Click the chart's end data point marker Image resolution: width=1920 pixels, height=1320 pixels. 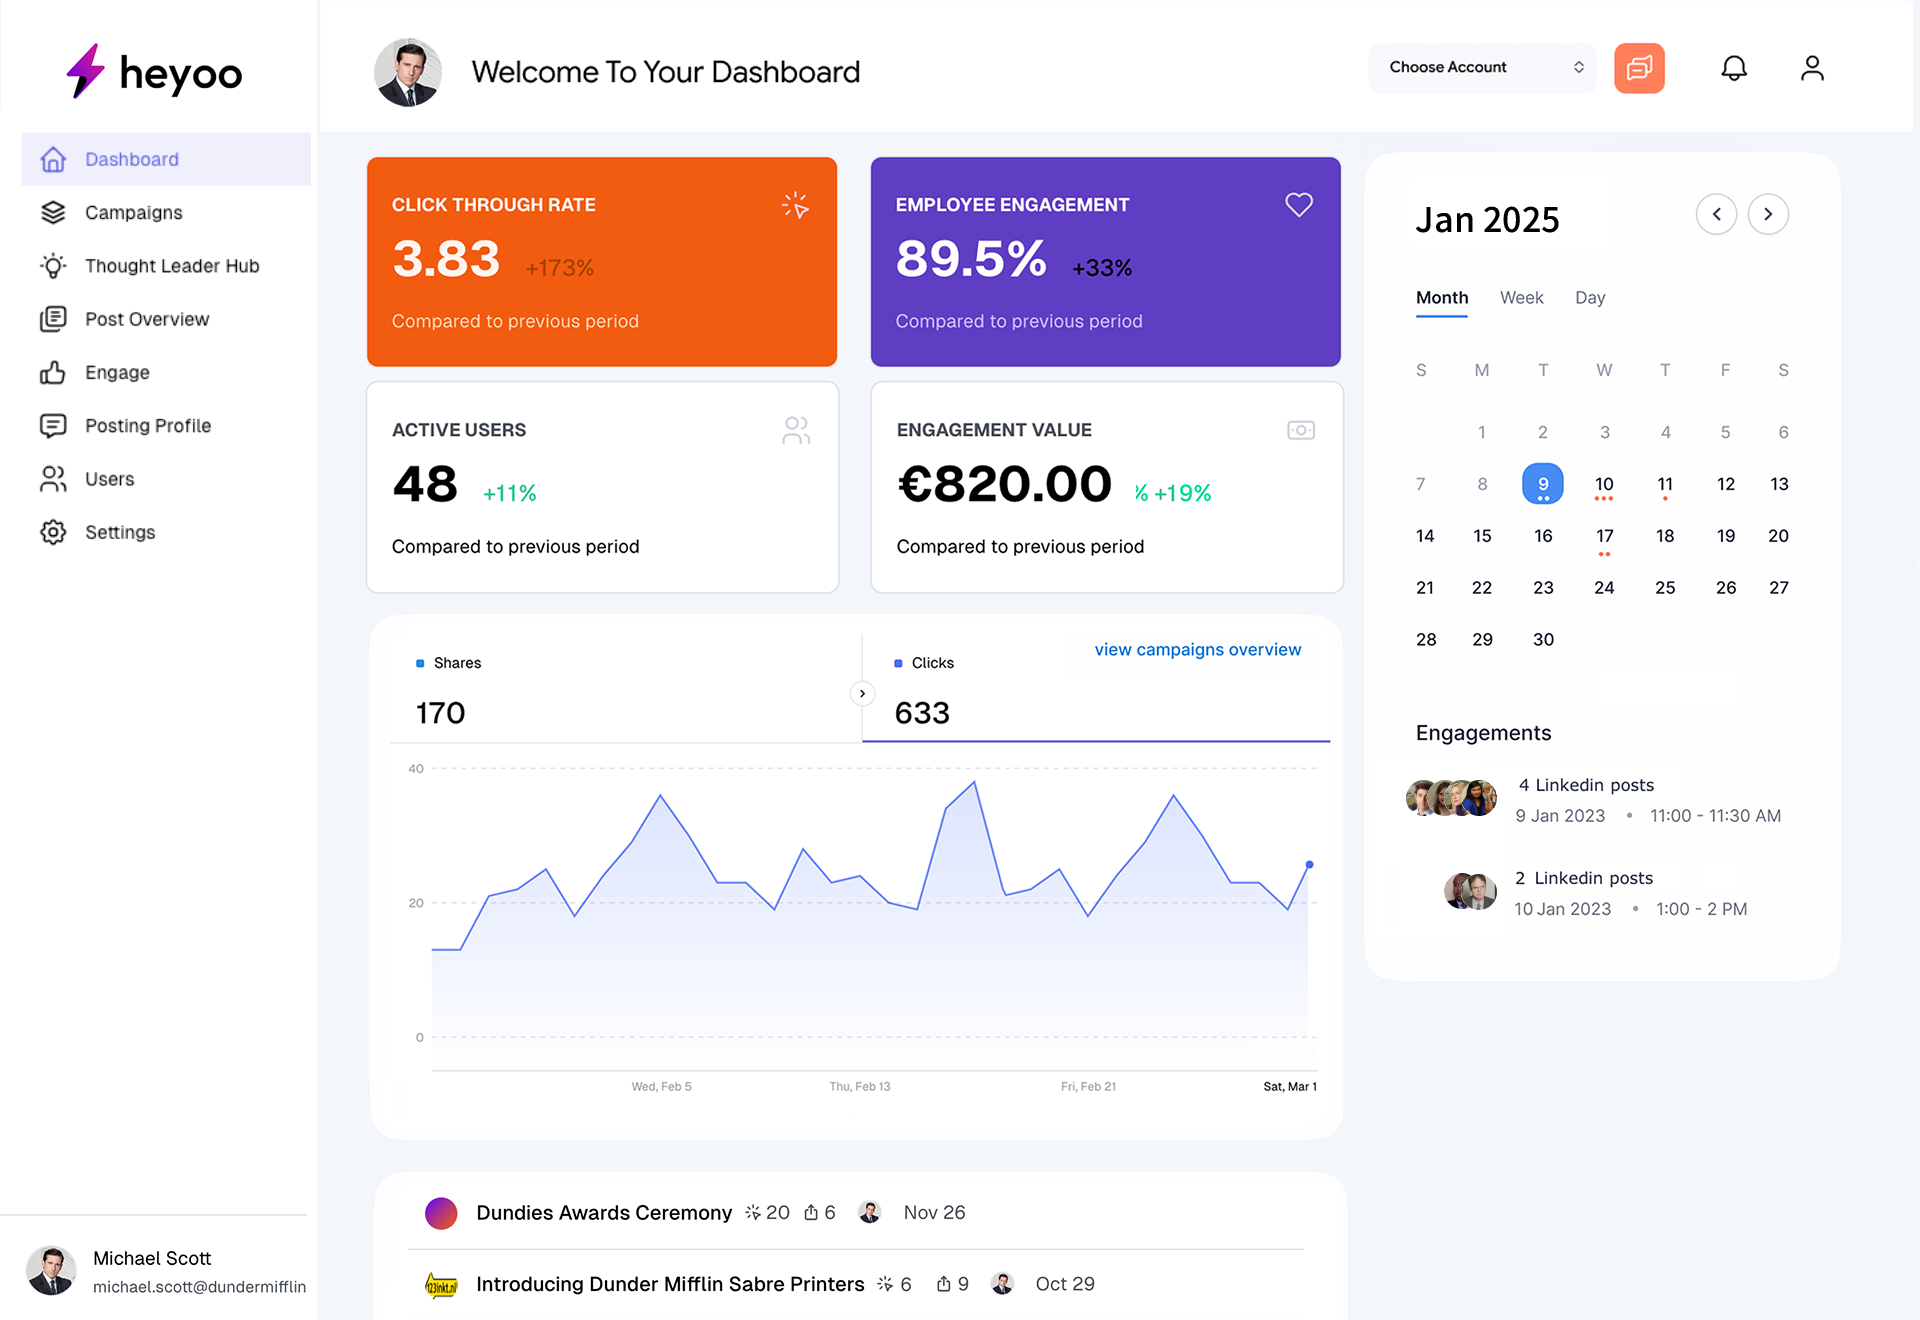tap(1309, 864)
